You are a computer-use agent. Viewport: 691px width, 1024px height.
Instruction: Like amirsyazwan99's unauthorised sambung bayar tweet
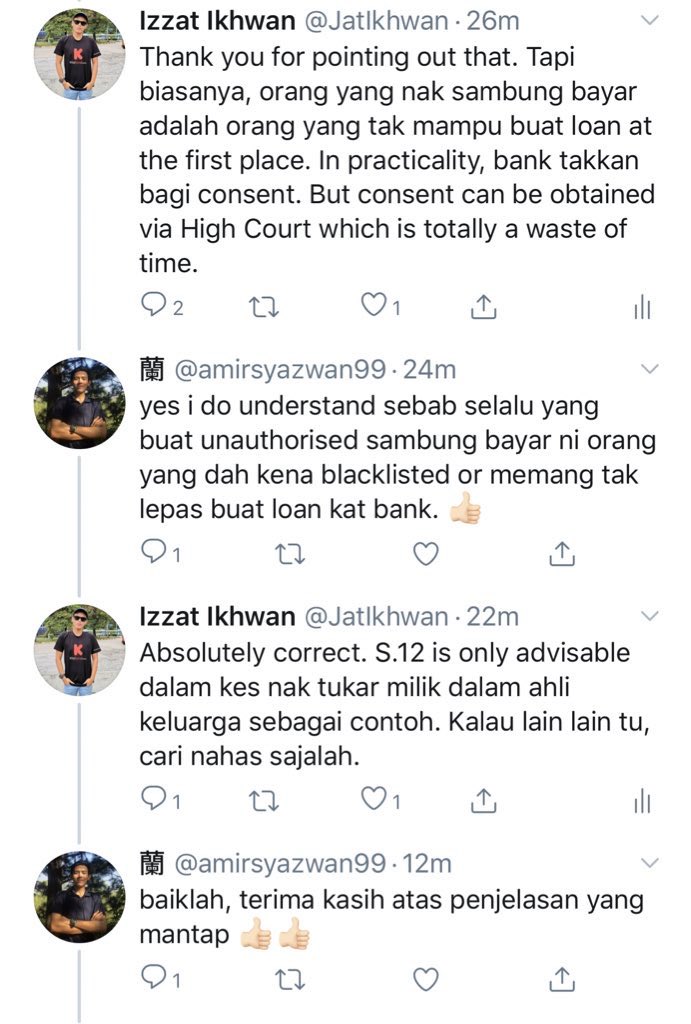[x=426, y=554]
